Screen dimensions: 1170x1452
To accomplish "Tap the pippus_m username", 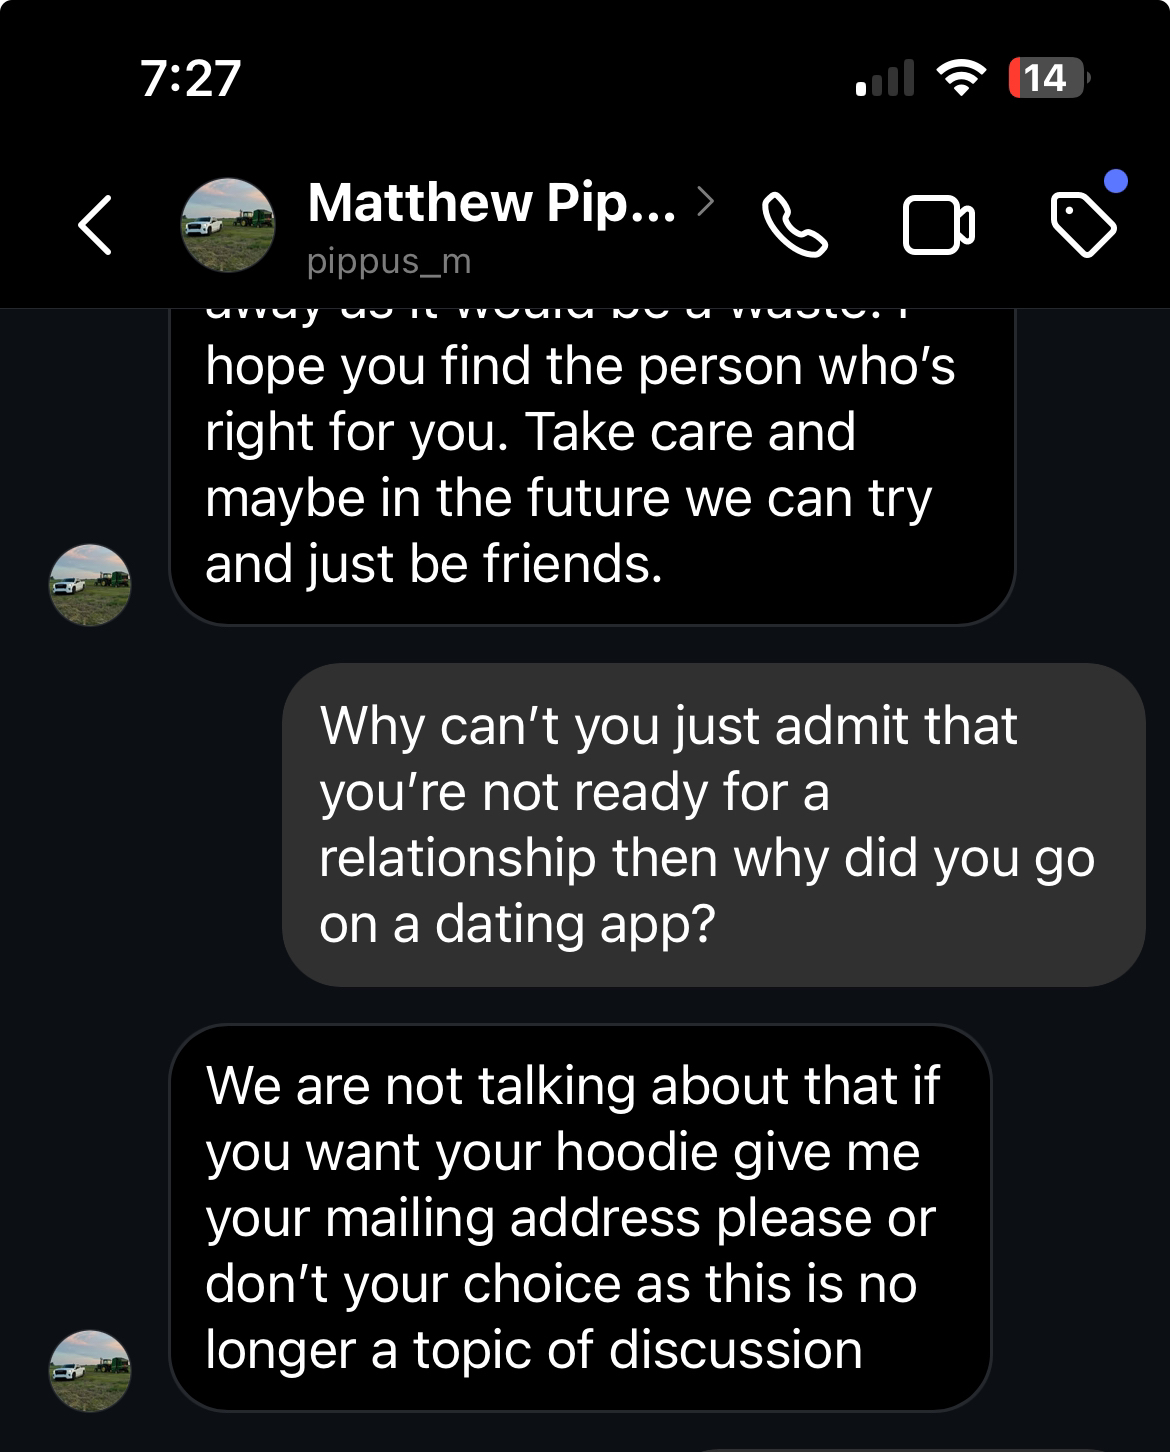I will pyautogui.click(x=389, y=261).
